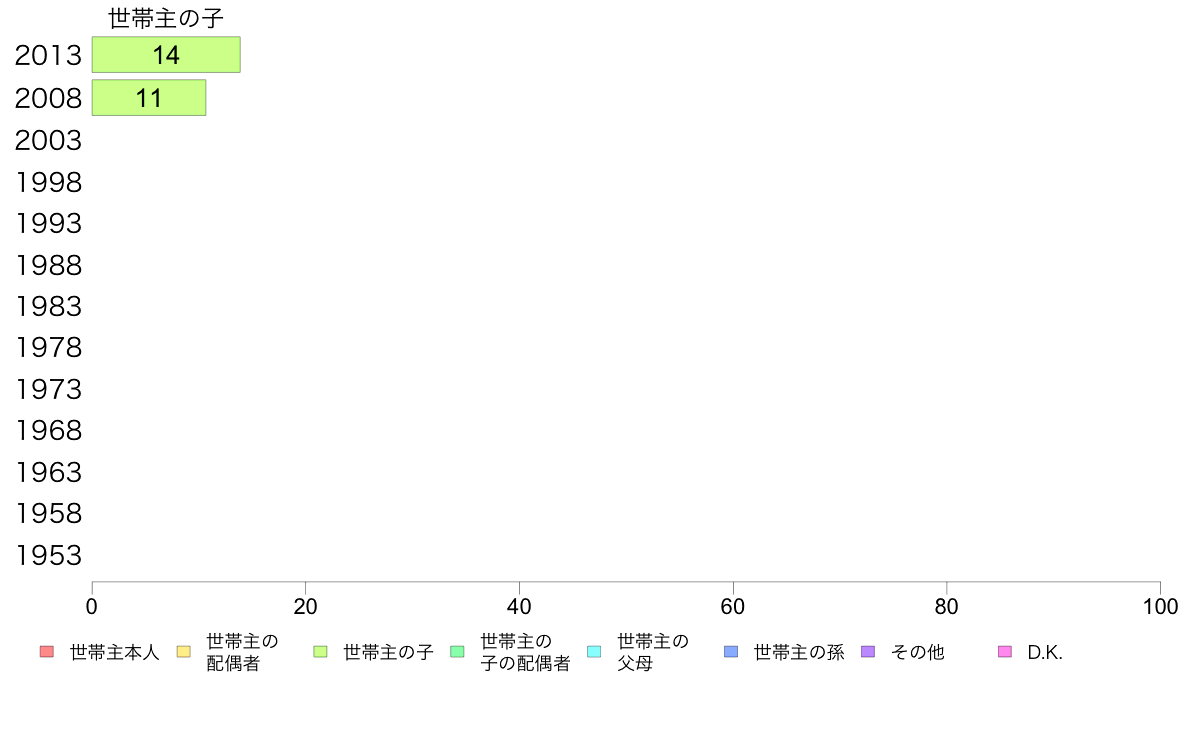Select the 2013 bar showing 14
1188x736 pixels.
(x=166, y=55)
